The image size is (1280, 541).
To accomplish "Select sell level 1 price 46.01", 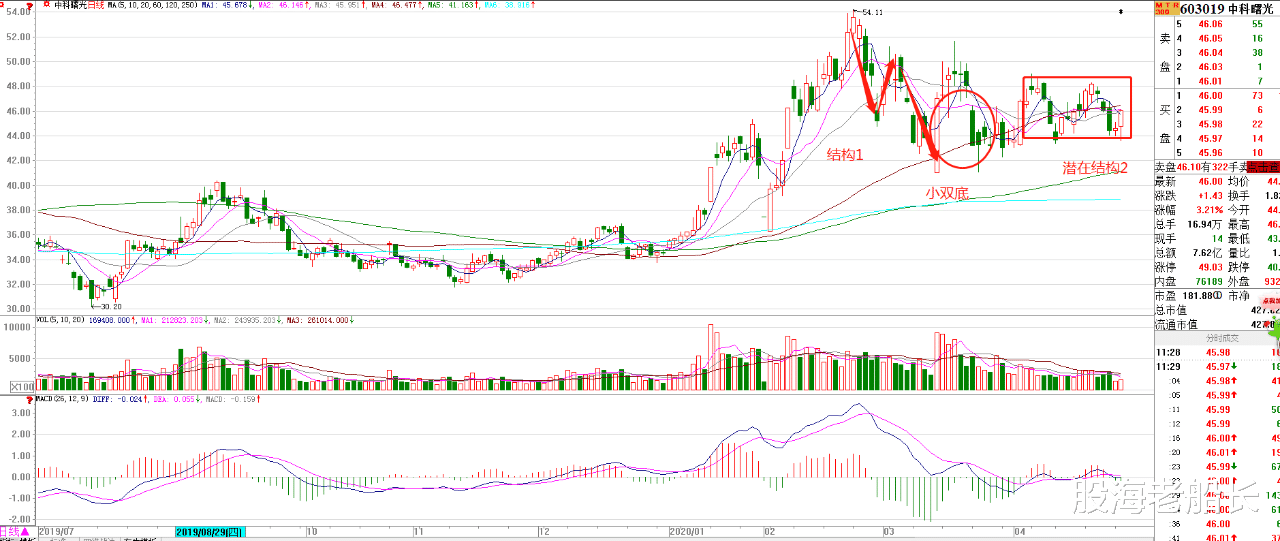I will point(1211,79).
